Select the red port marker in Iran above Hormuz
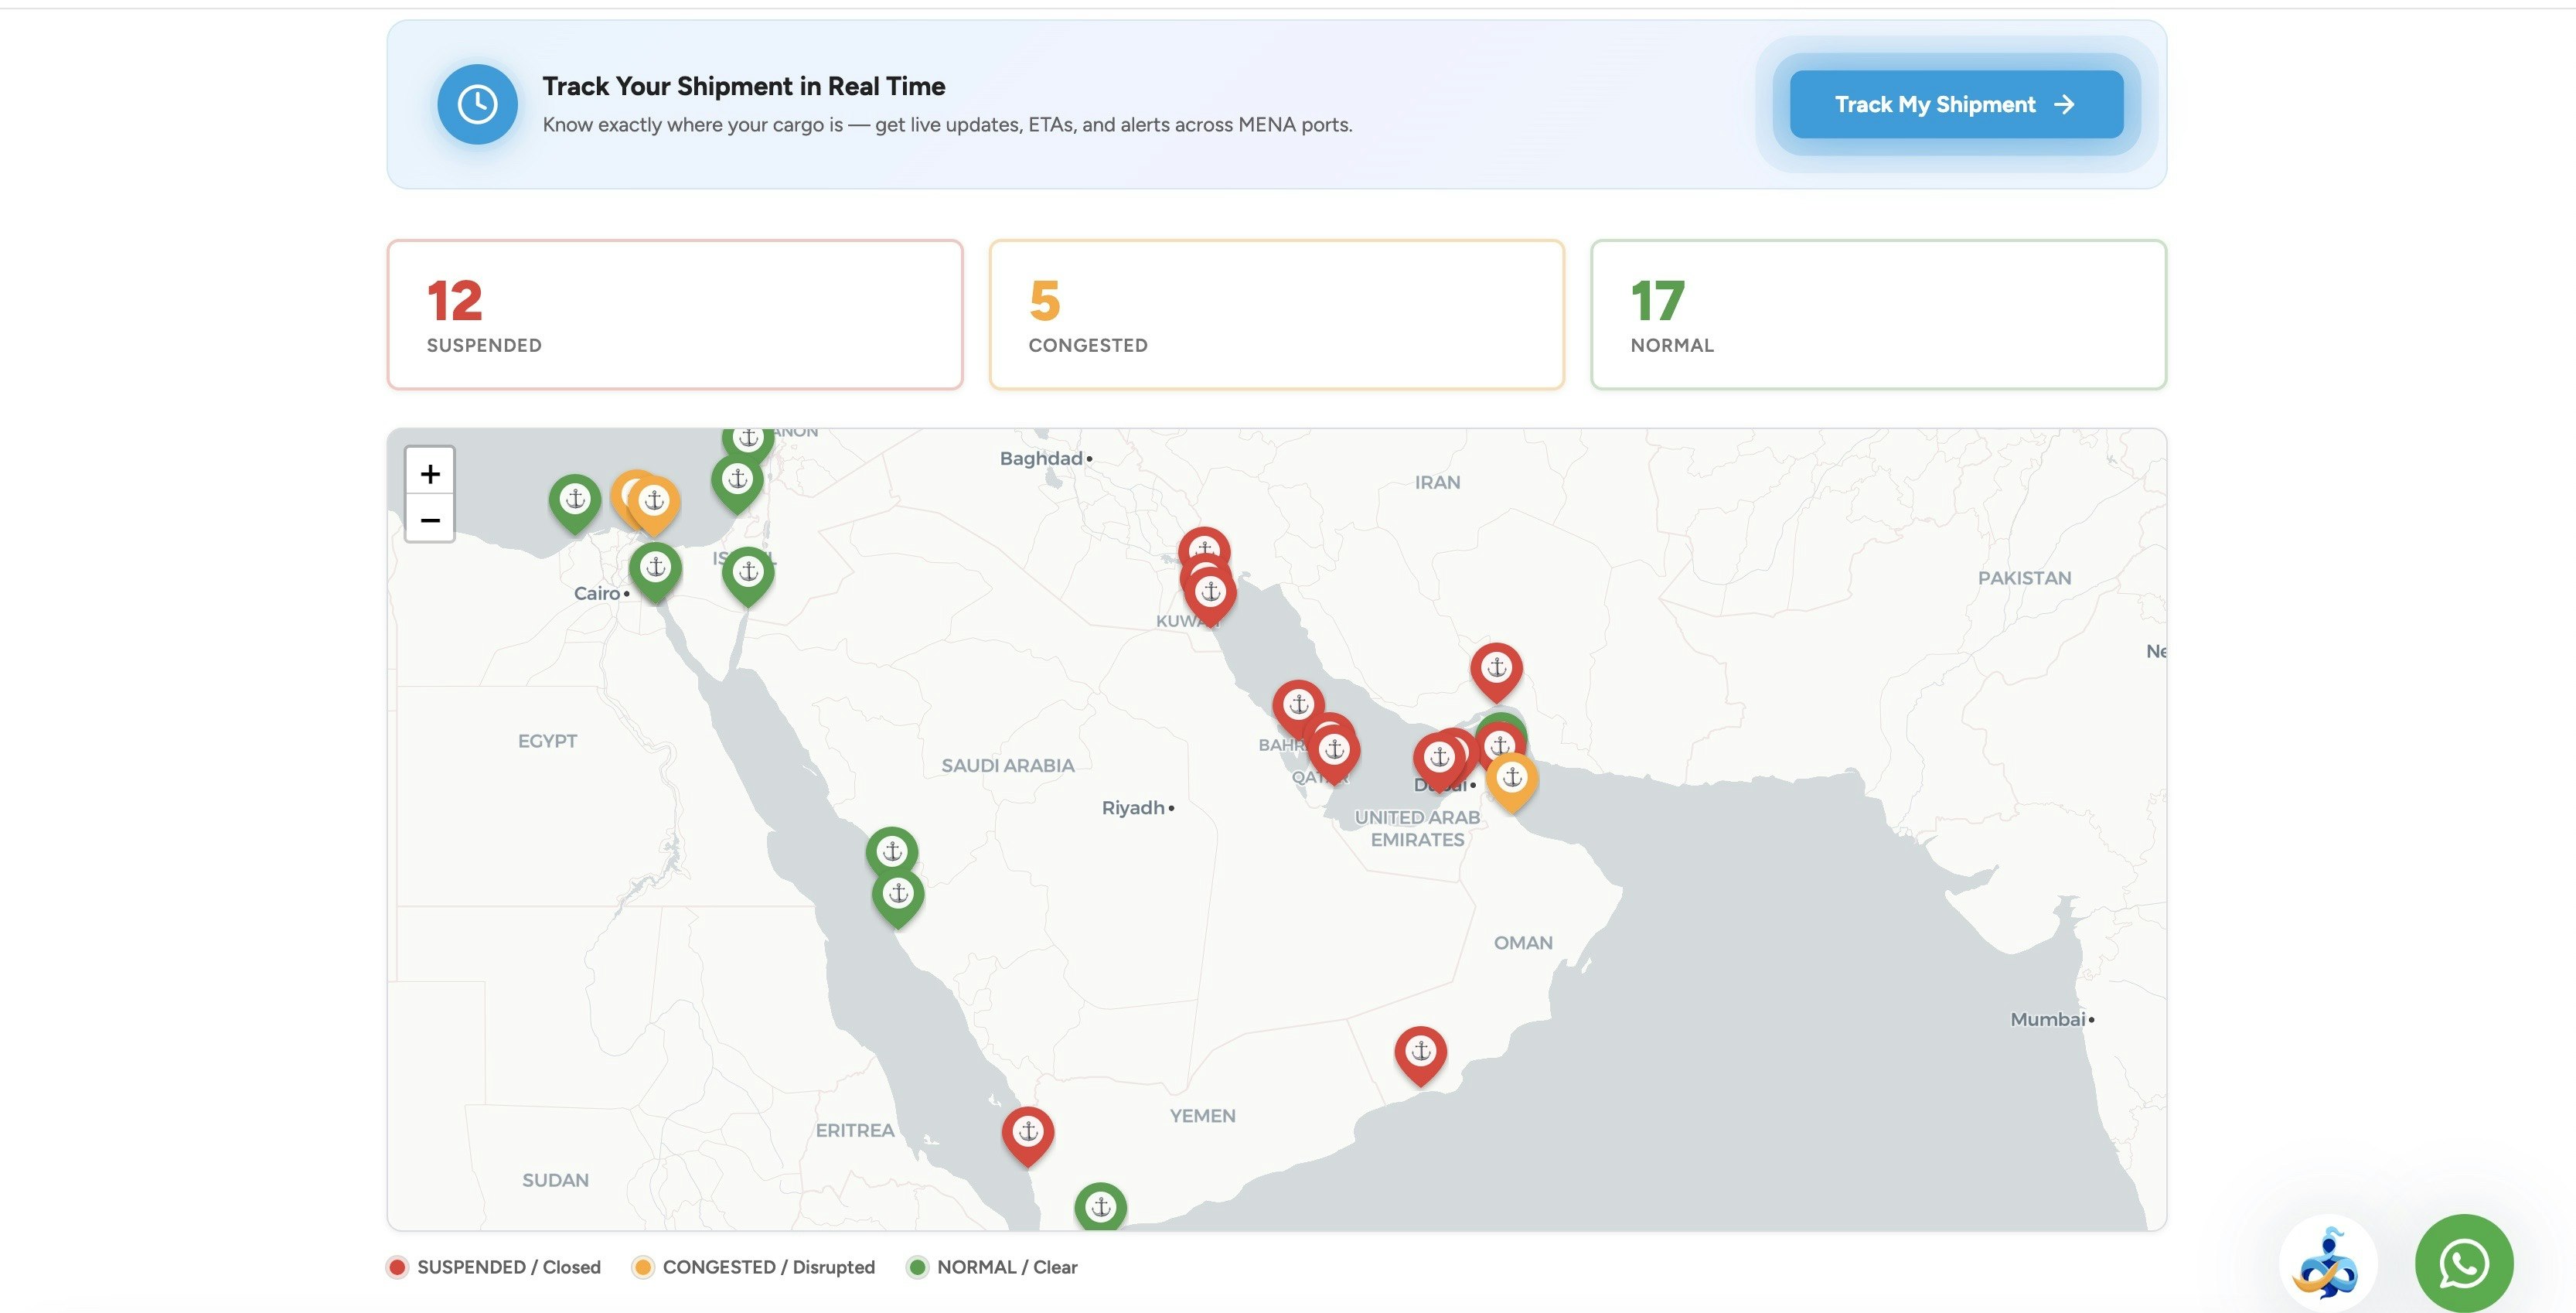Image resolution: width=2576 pixels, height=1313 pixels. [1496, 667]
